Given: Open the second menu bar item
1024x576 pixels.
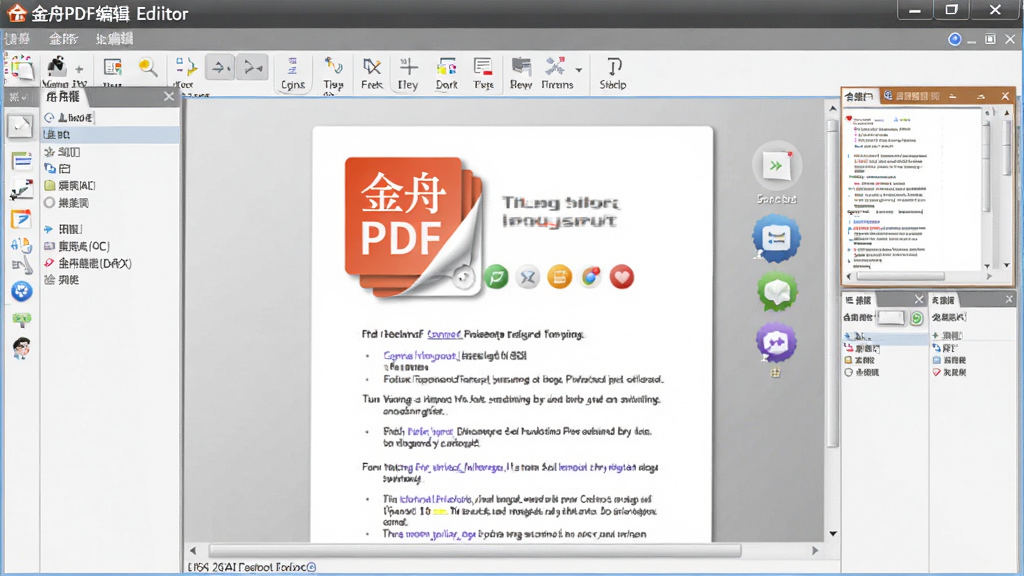Looking at the screenshot, I should pyautogui.click(x=63, y=39).
